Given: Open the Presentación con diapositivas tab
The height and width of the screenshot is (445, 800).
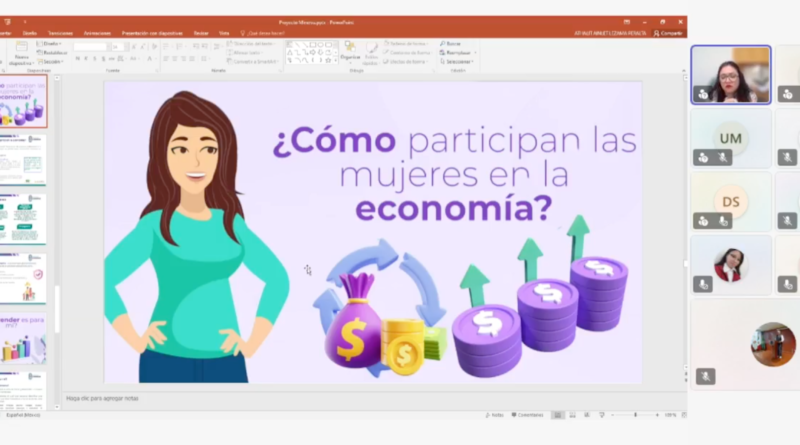Looking at the screenshot, I should coord(154,32).
